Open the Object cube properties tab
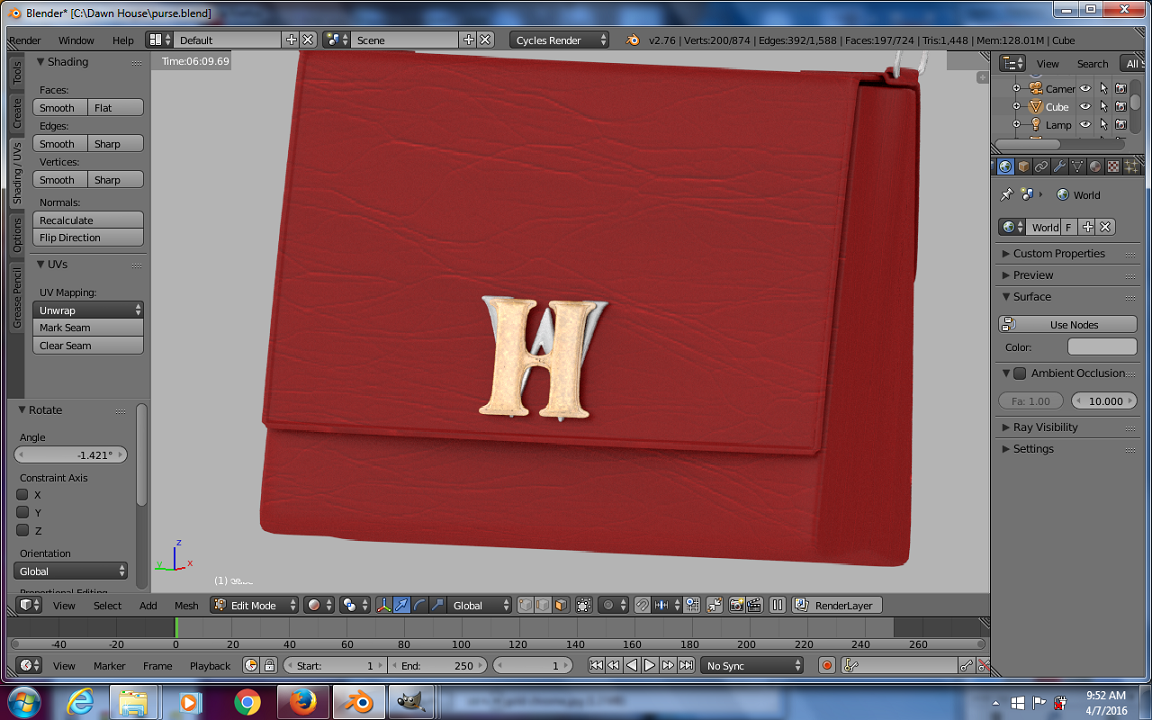 (x=1024, y=167)
